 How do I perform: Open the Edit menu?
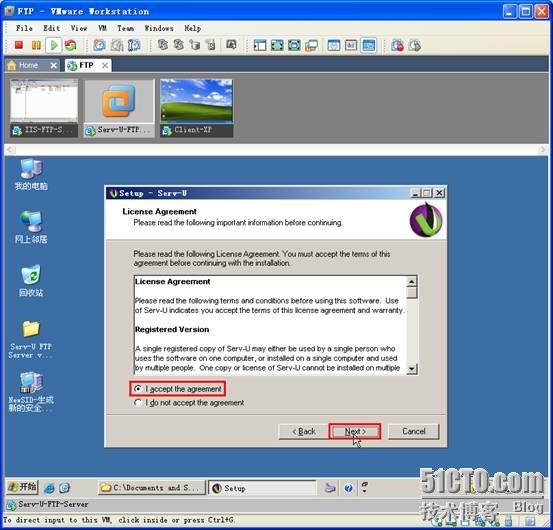[51, 28]
